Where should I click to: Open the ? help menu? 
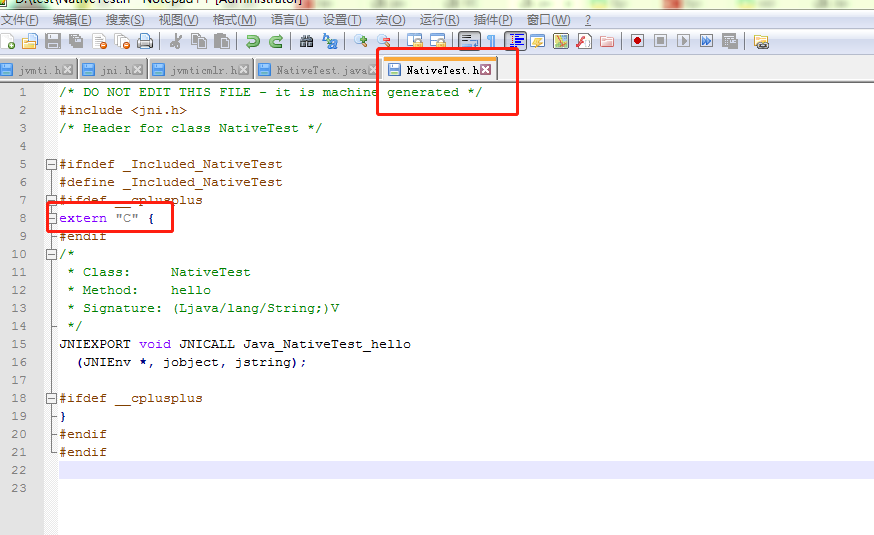[587, 20]
